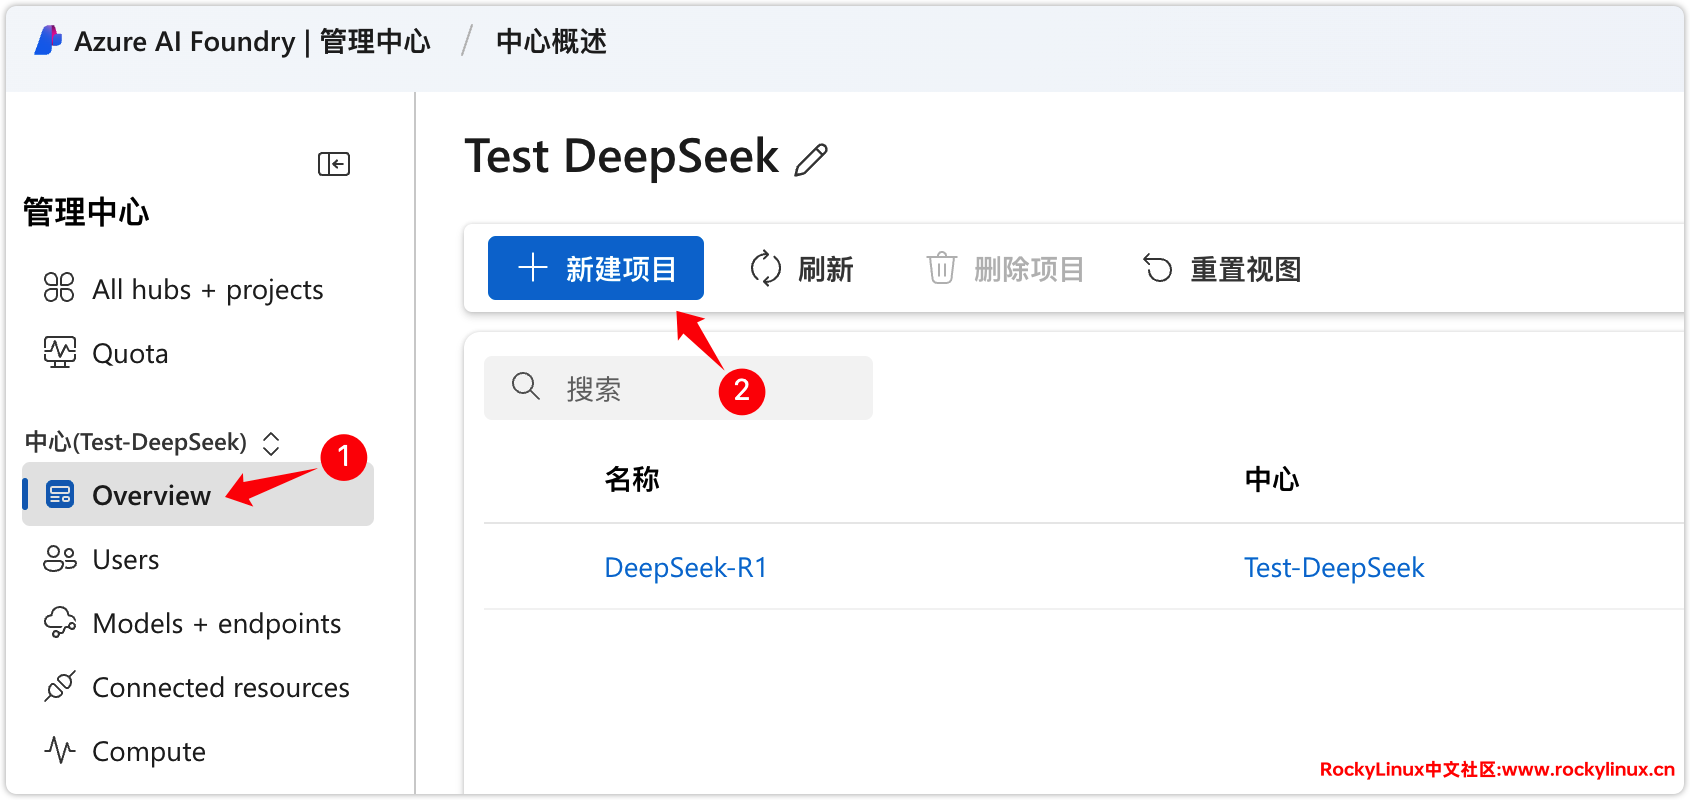Click the pencil icon to rename Test DeepSeek
The image size is (1690, 800).
click(811, 160)
